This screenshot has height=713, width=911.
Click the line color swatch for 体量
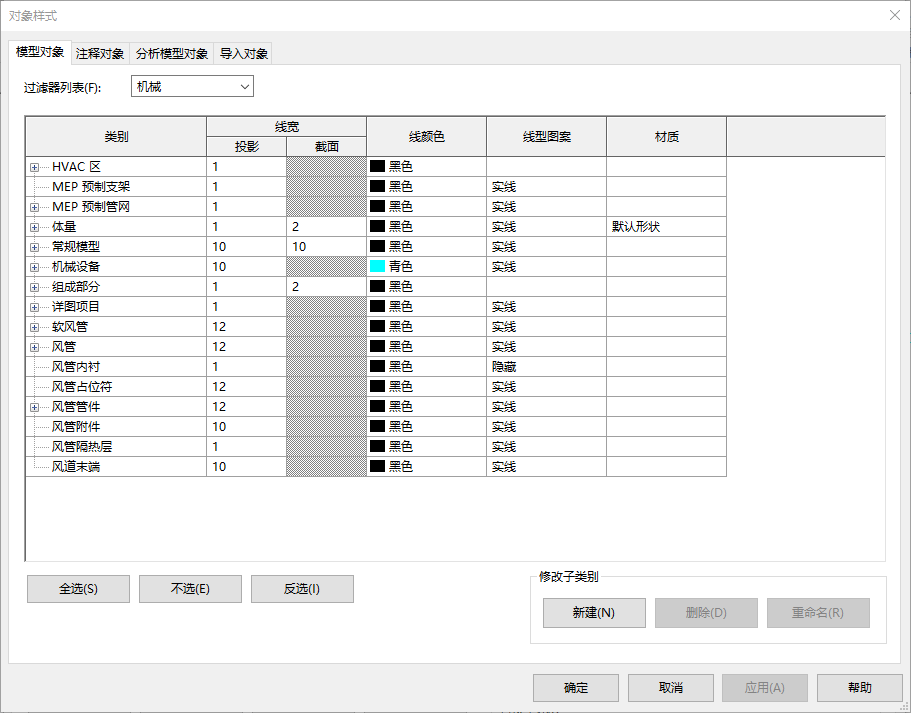tap(378, 226)
